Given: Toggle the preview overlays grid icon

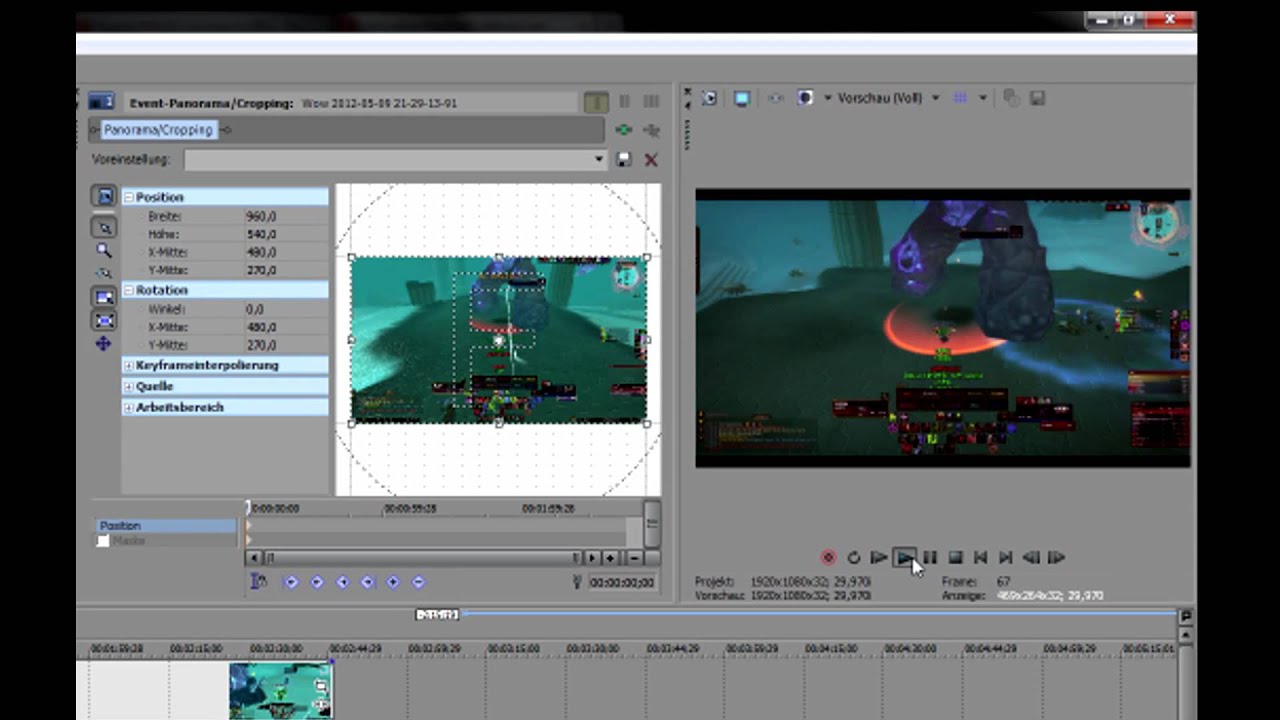Looking at the screenshot, I should click(960, 98).
